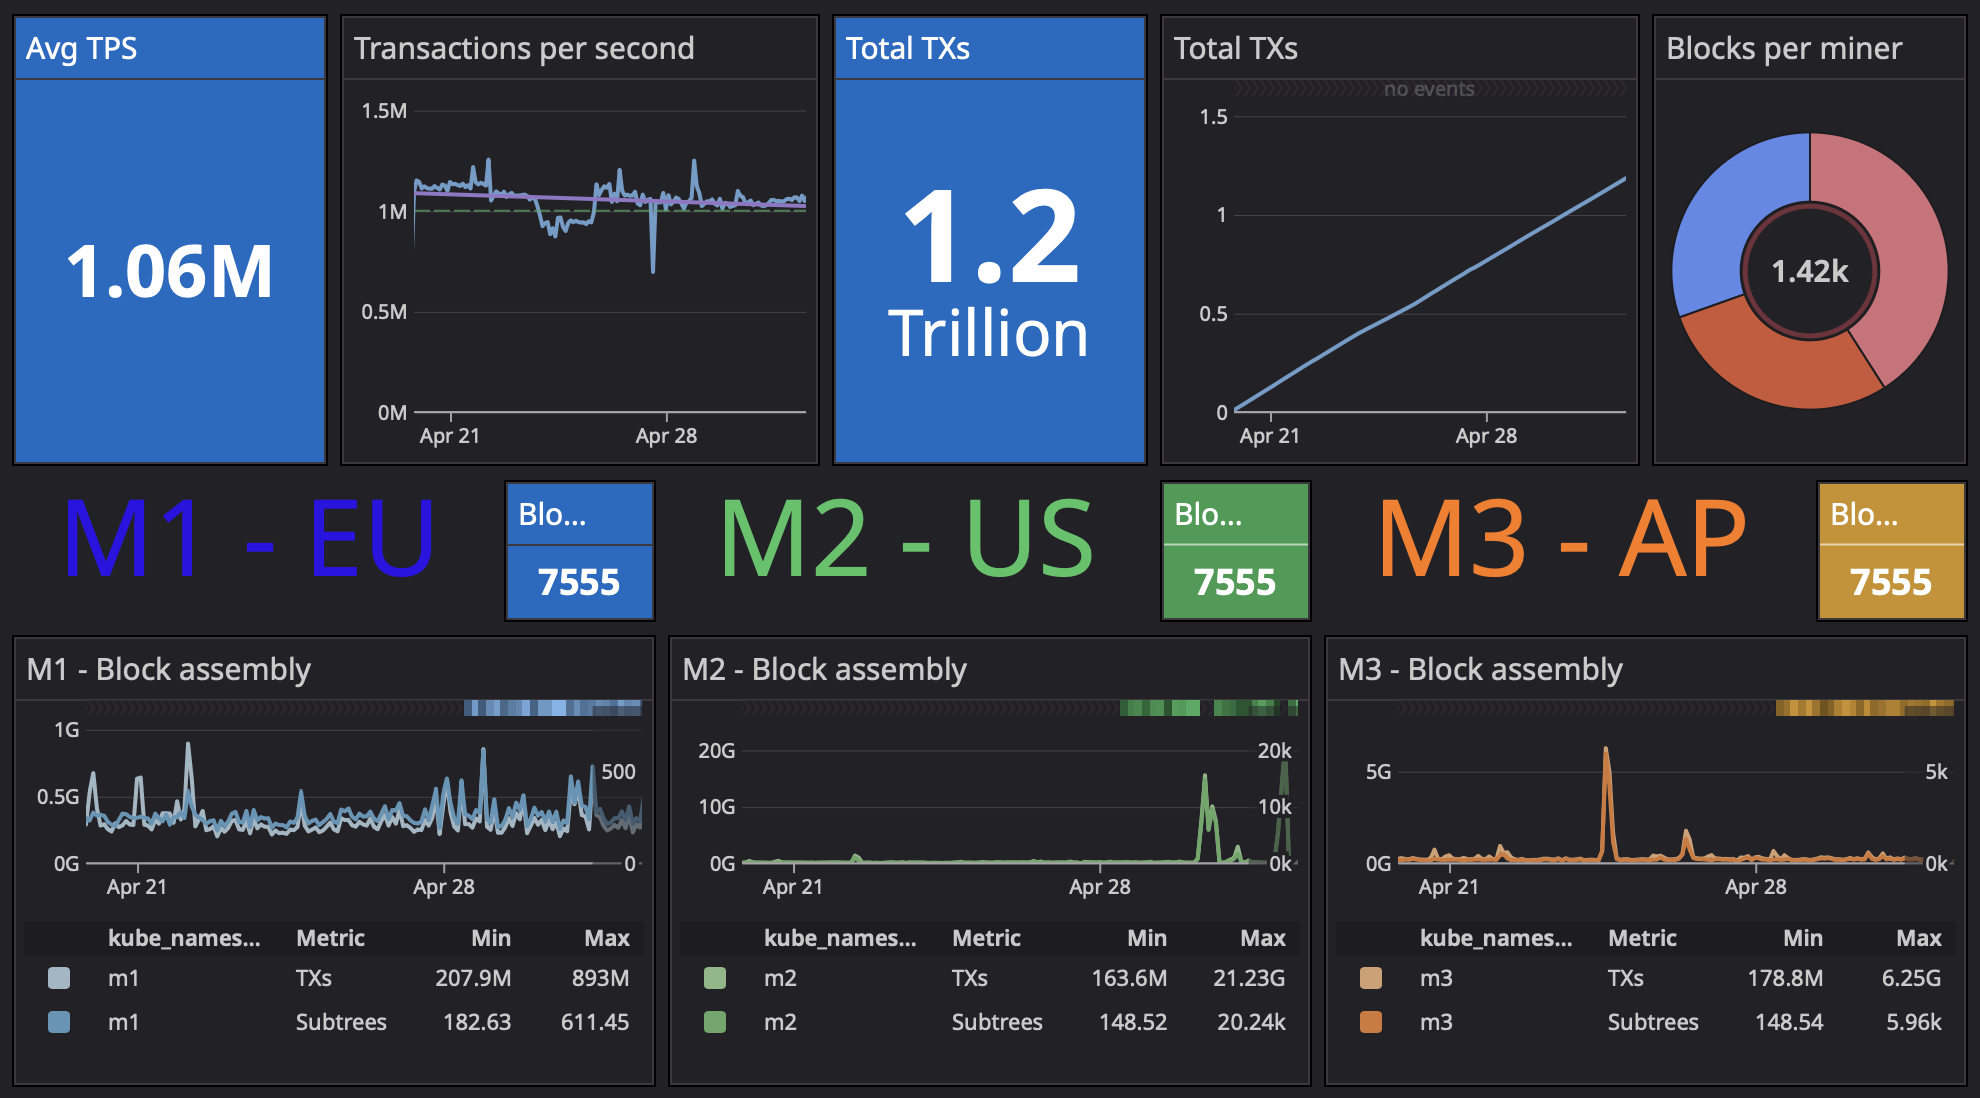
Task: Click the kube_names column header in M2 table
Action: tap(839, 938)
